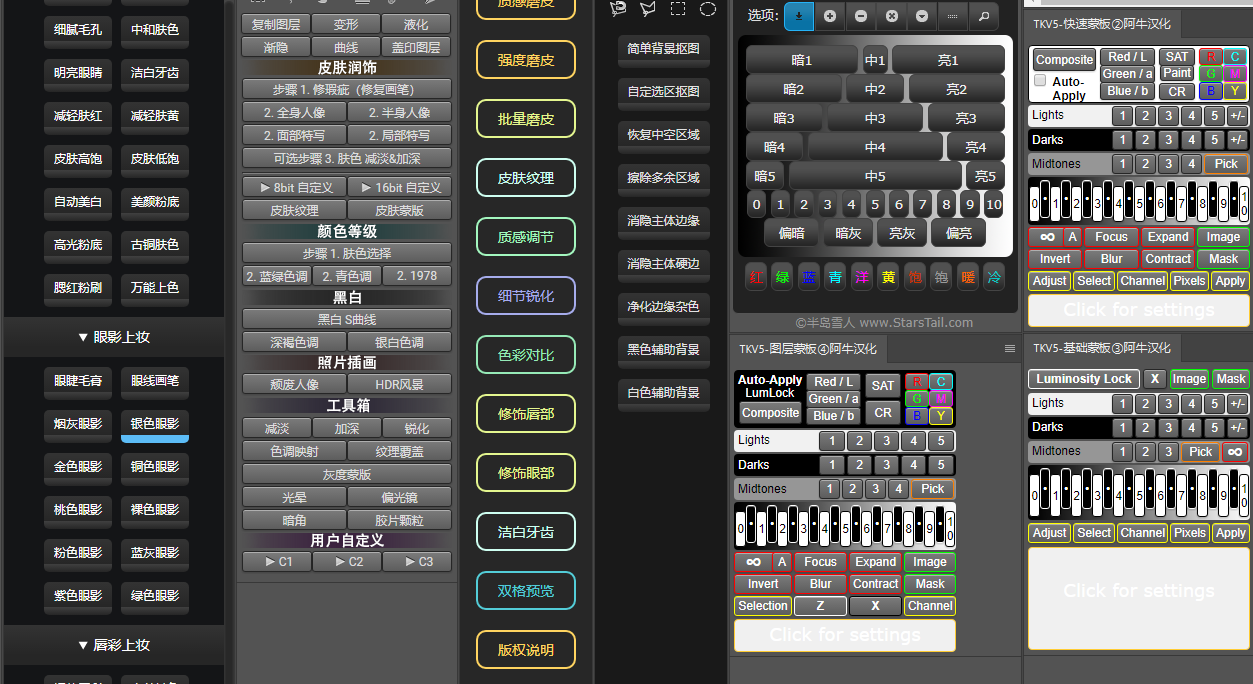This screenshot has height=684, width=1253.
Task: Select the elliptical marquee icon at top
Action: click(708, 9)
